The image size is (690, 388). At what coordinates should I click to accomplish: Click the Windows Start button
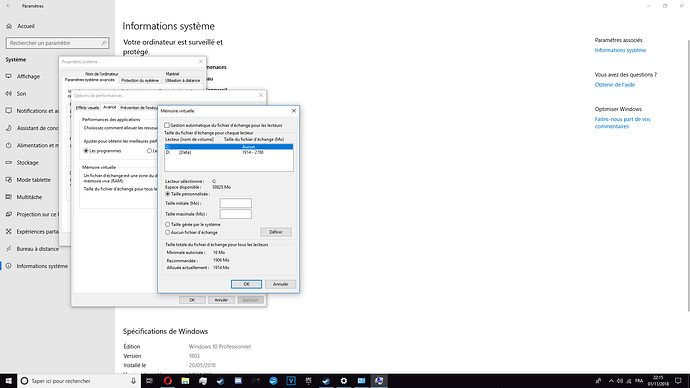click(8, 381)
